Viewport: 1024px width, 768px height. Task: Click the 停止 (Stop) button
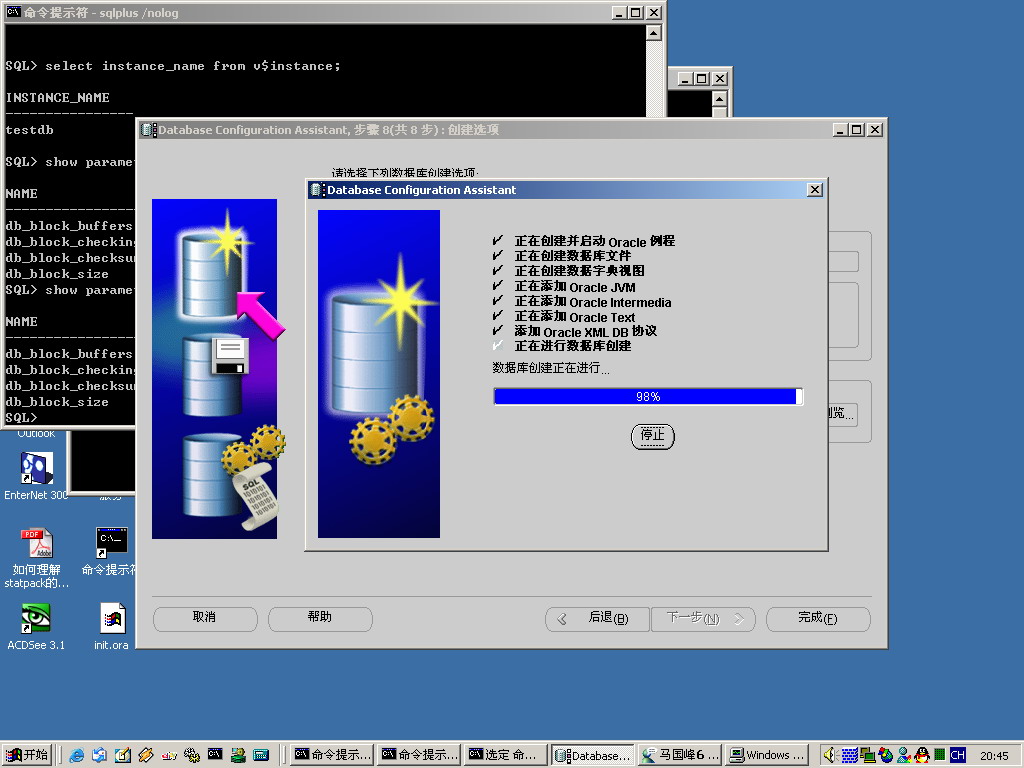(x=652, y=436)
